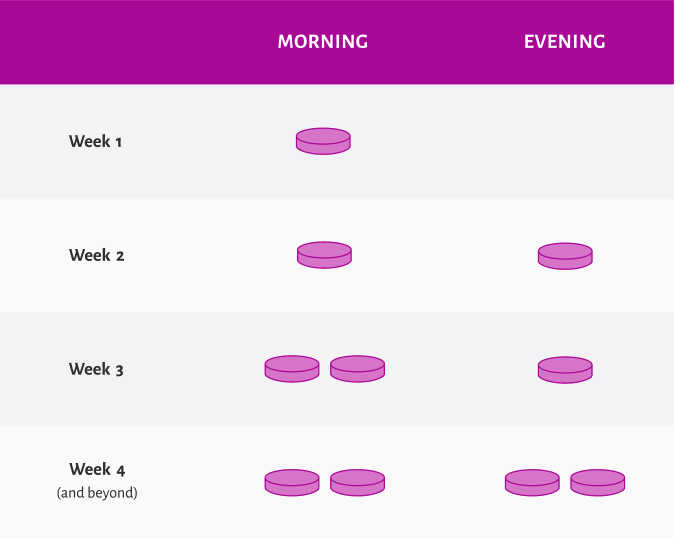Viewport: 675px width, 539px height.
Task: Select the first Week 4 morning pill
Action: point(292,483)
